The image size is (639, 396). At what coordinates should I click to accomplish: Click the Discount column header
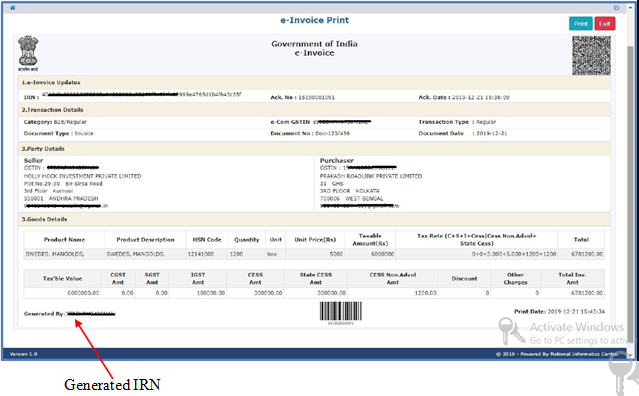[x=464, y=279]
